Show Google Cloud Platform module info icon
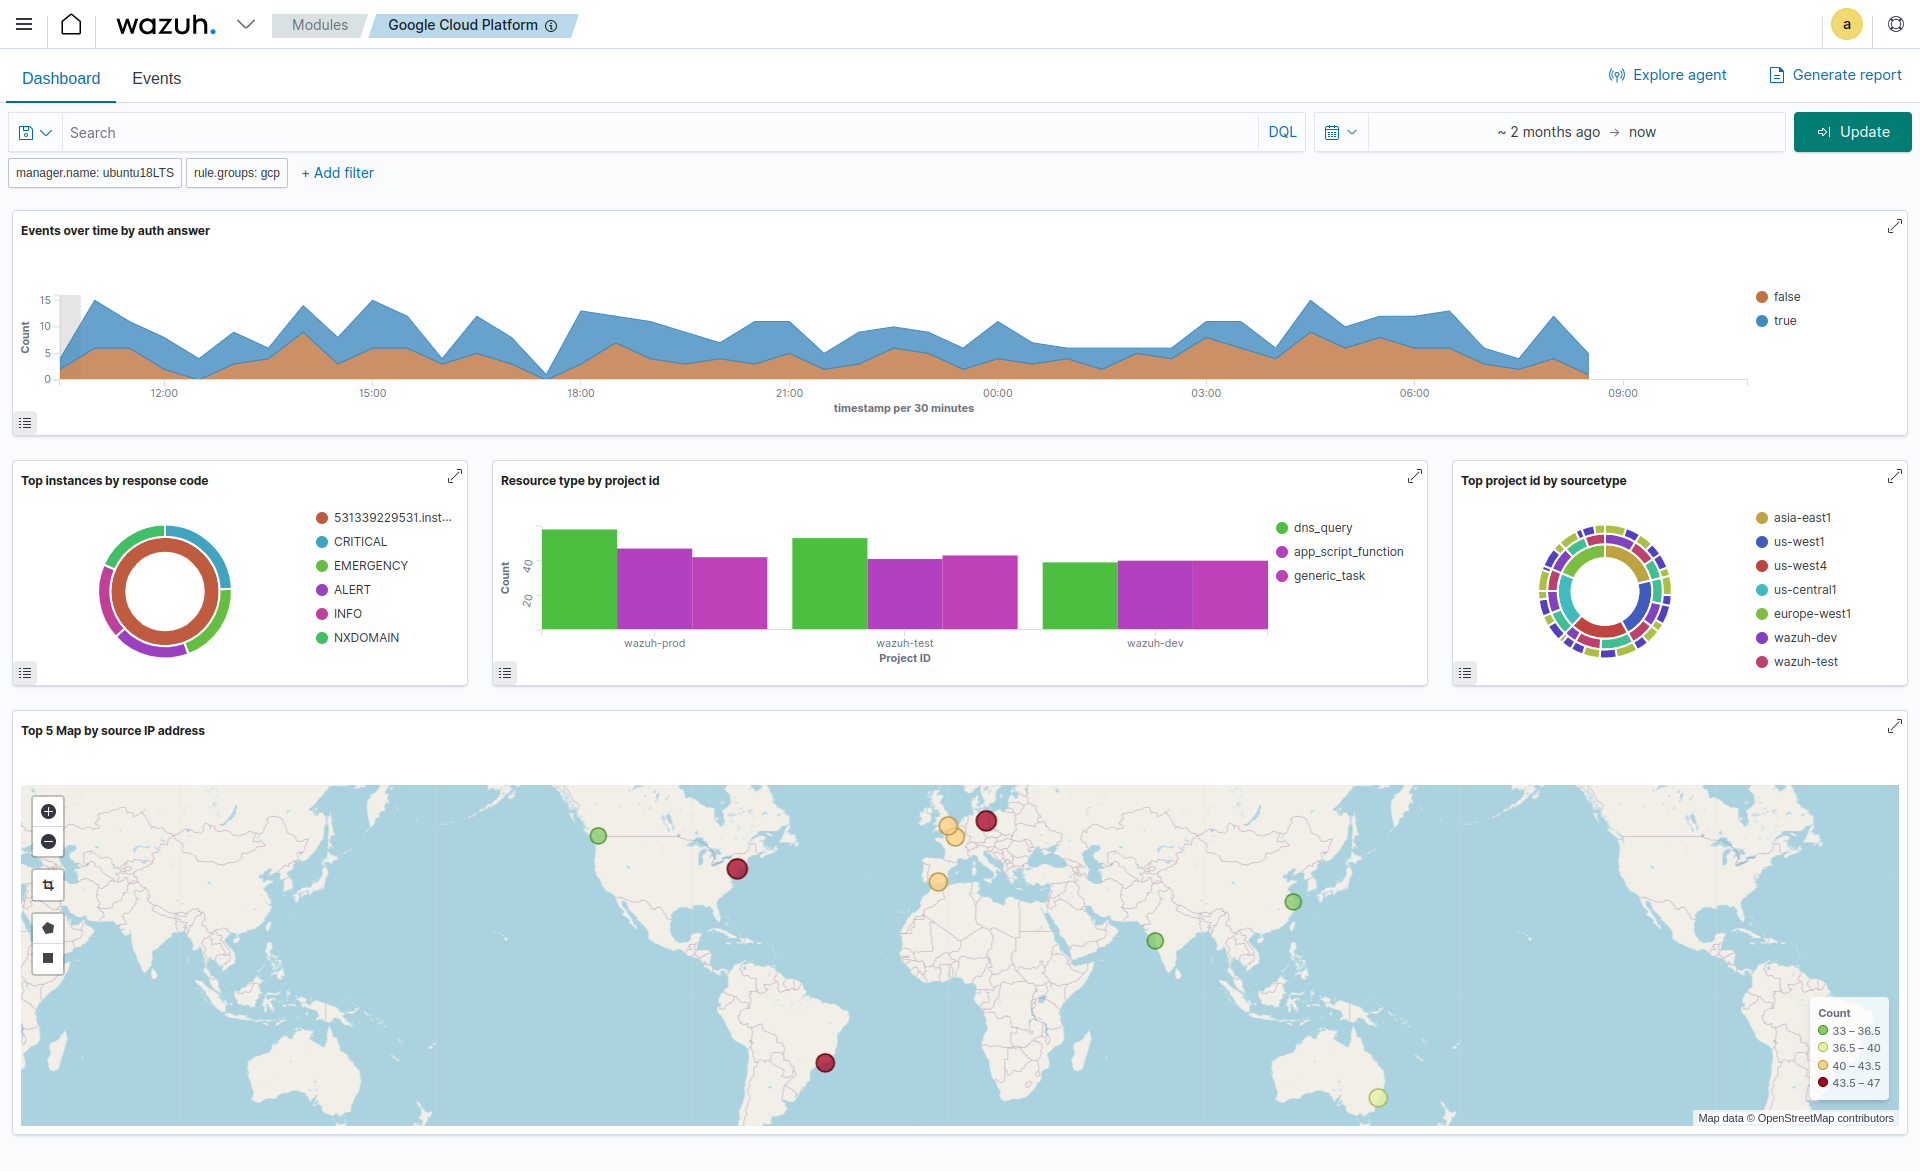 [x=551, y=26]
